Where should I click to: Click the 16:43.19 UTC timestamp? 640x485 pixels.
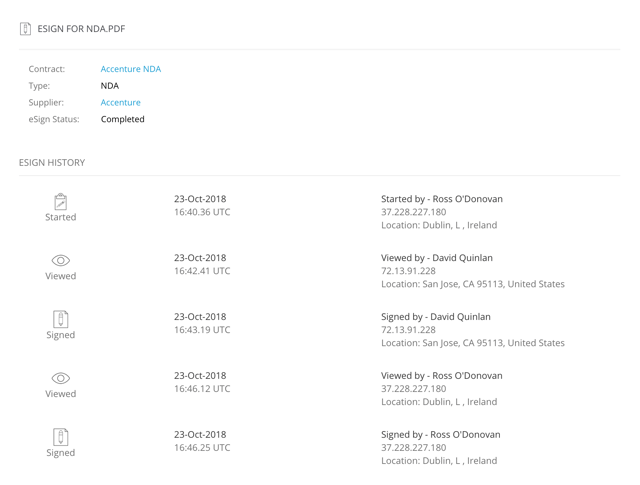click(201, 330)
